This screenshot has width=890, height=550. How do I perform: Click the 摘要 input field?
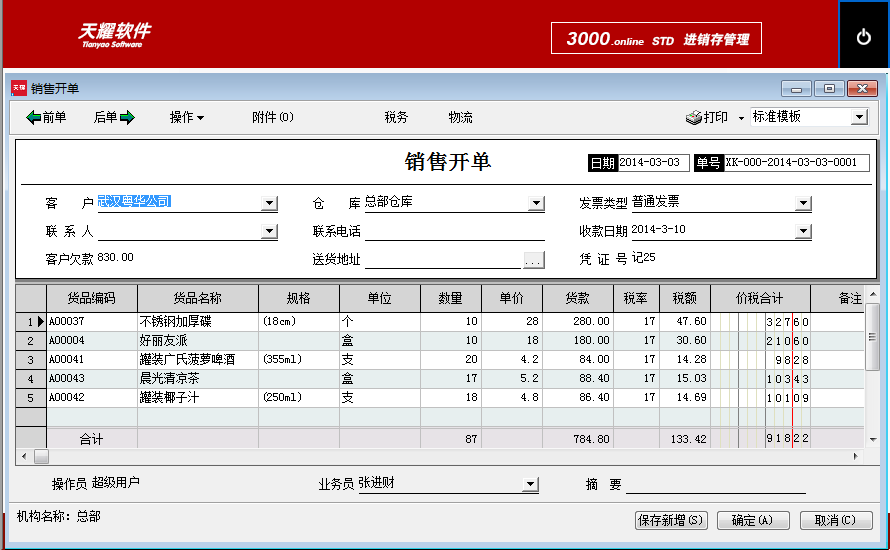(x=716, y=484)
